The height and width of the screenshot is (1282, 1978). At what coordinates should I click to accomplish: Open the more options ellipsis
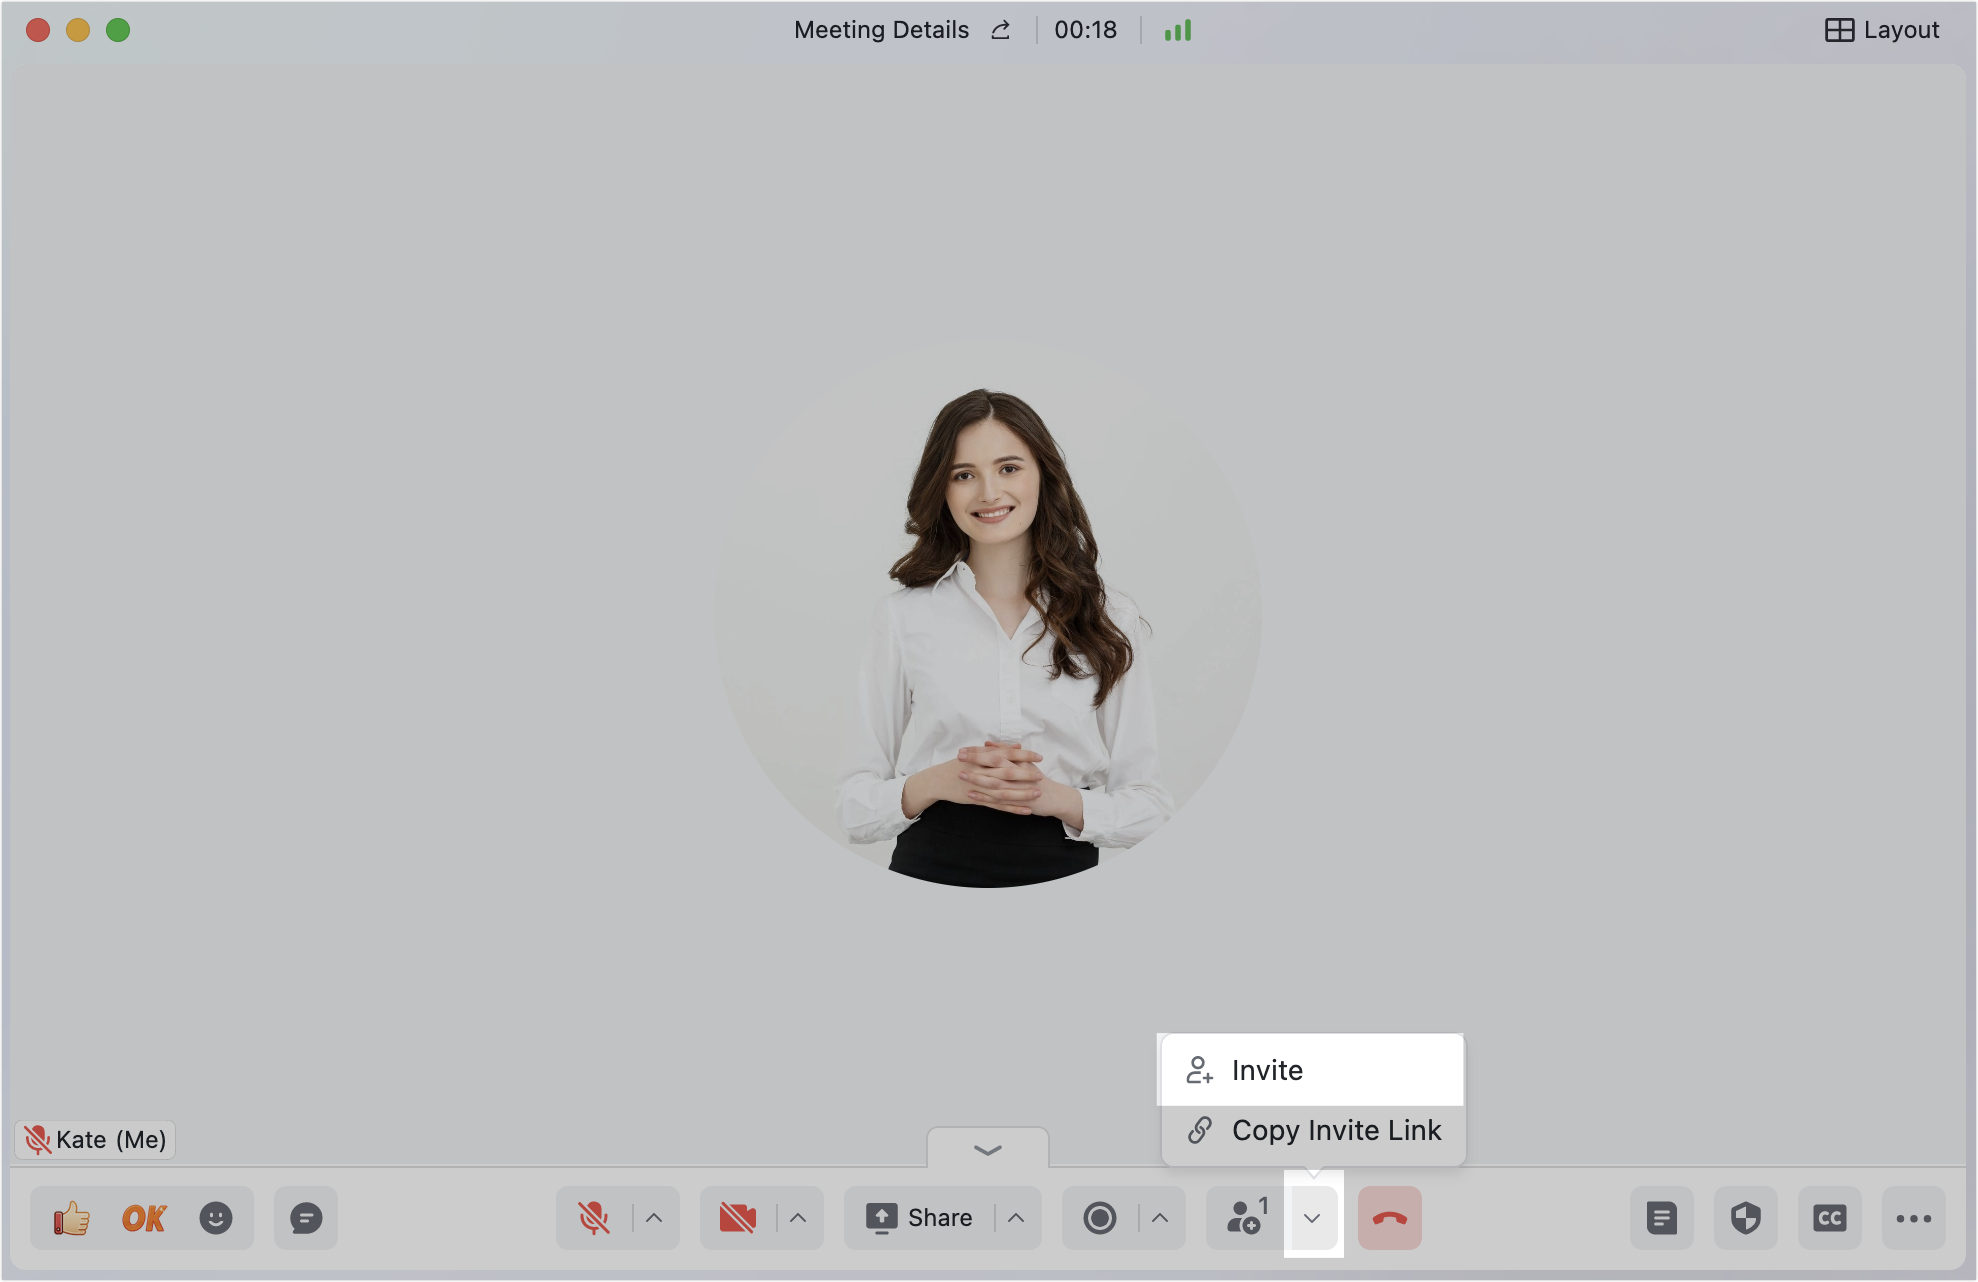tap(1914, 1218)
